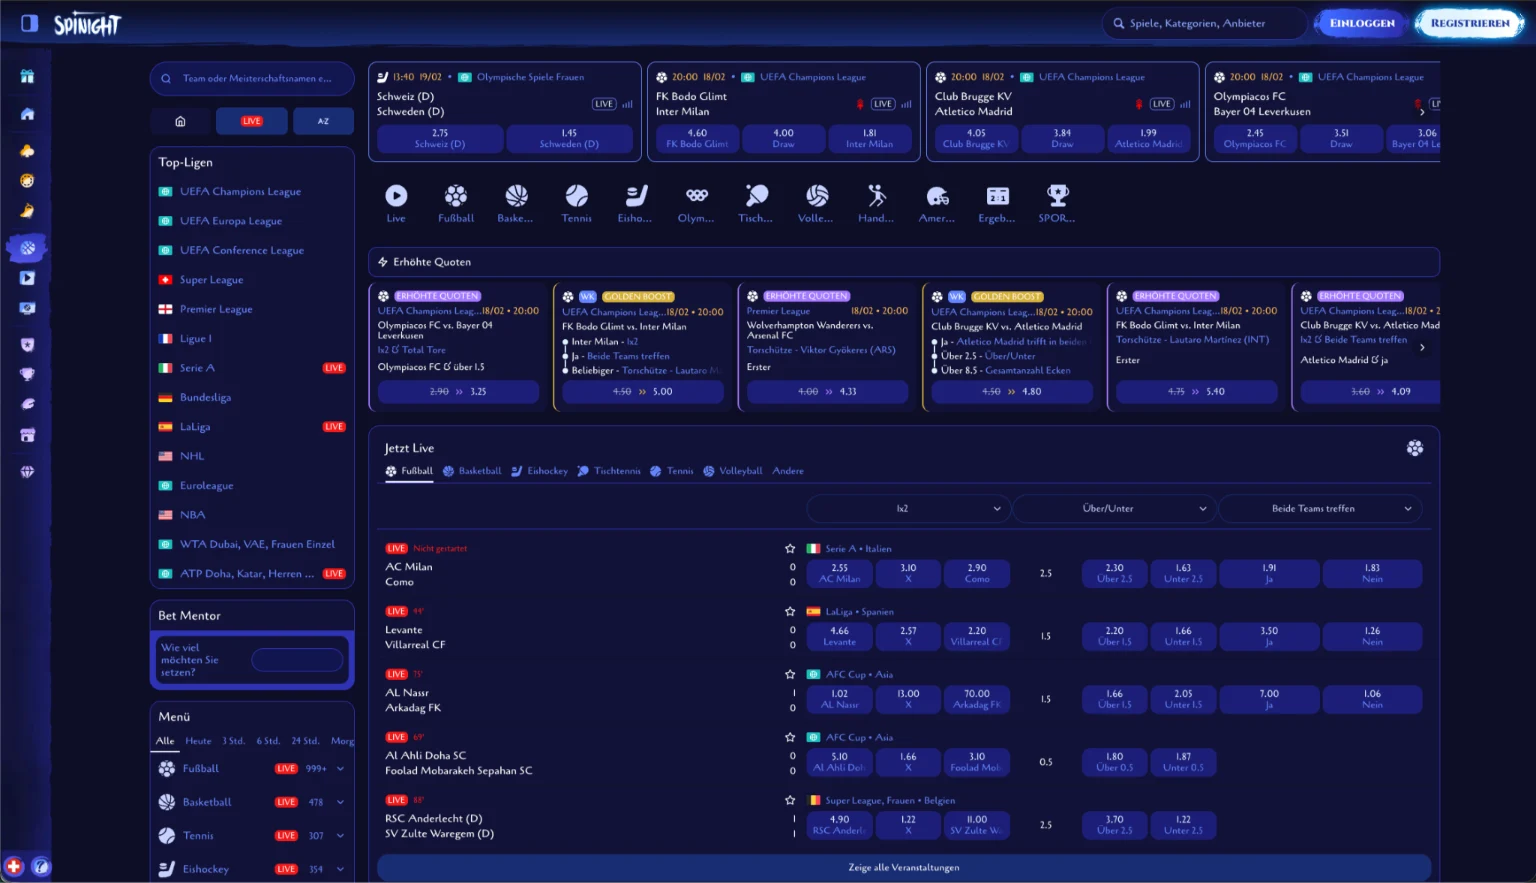The height and width of the screenshot is (883, 1536).
Task: Open the Beide Teams treffen dropdown
Action: pos(1320,508)
